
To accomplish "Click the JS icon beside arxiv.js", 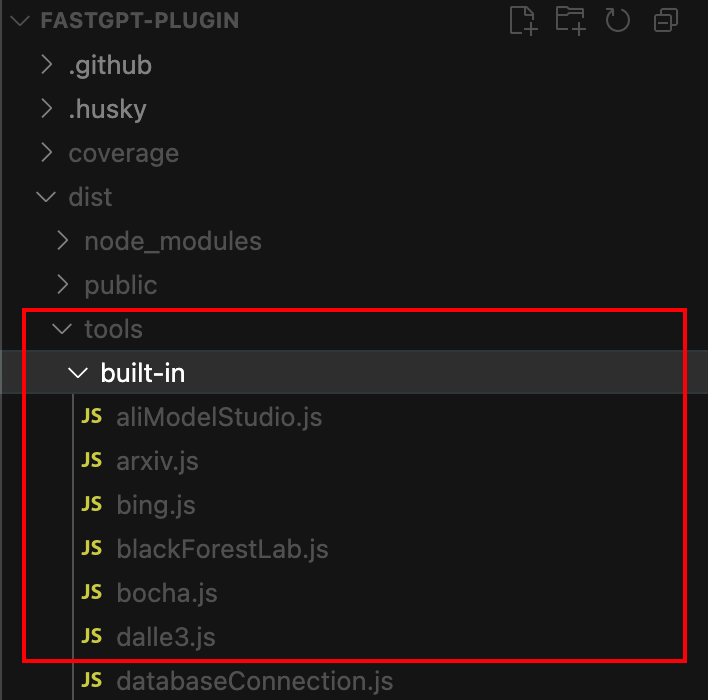I will (x=92, y=461).
